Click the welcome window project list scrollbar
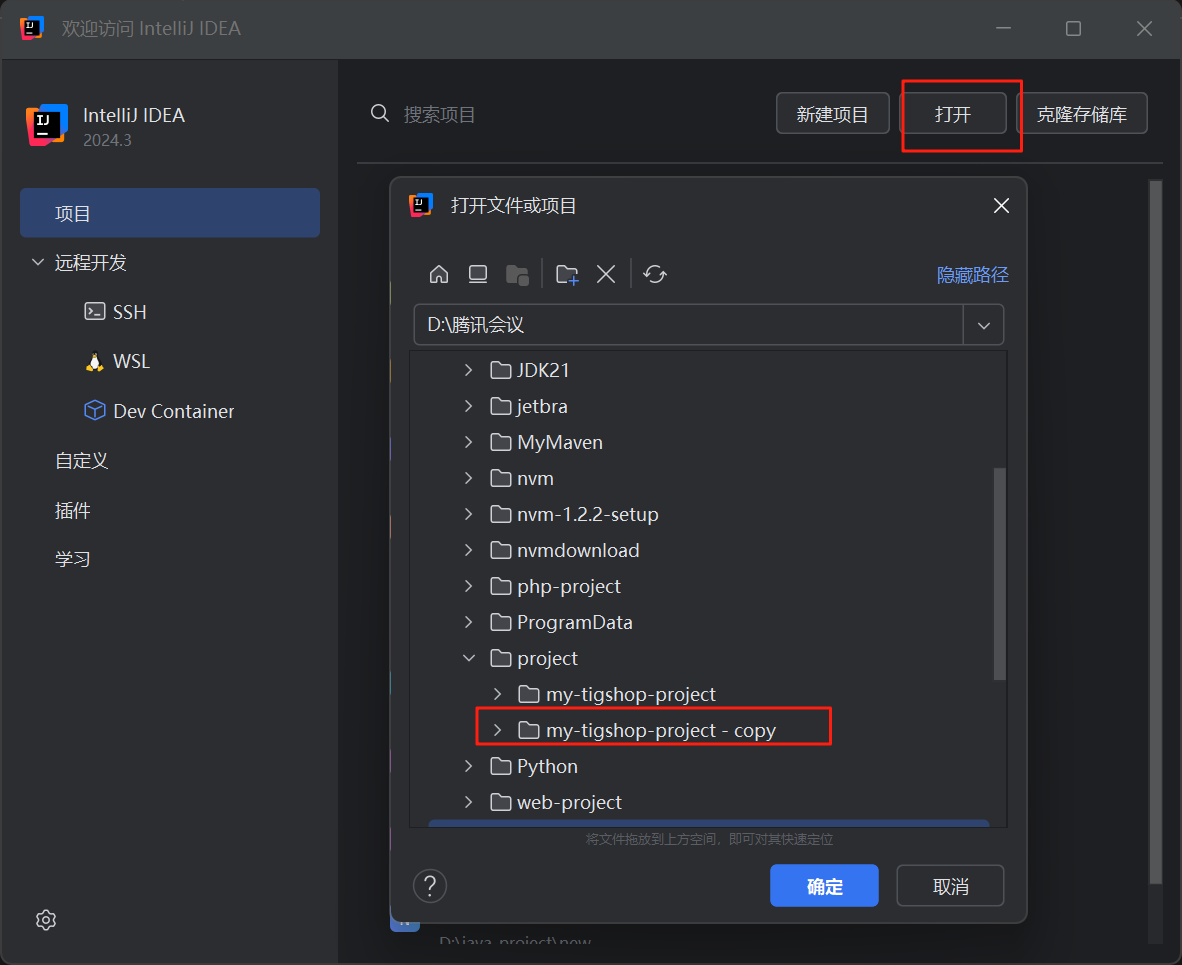This screenshot has height=965, width=1182. click(1156, 532)
